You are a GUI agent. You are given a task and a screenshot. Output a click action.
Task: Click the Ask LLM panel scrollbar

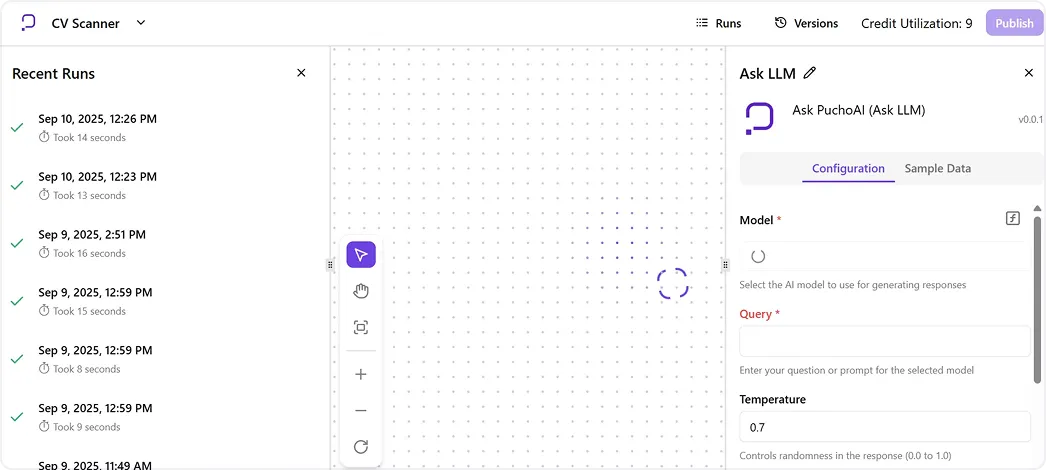[1037, 299]
